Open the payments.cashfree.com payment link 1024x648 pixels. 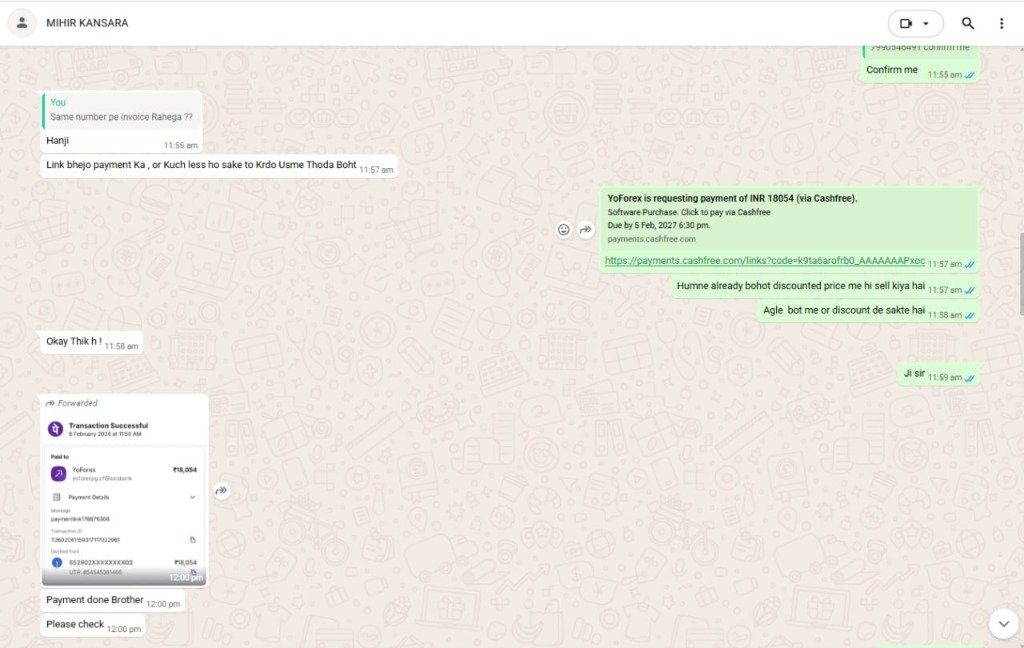(x=764, y=261)
